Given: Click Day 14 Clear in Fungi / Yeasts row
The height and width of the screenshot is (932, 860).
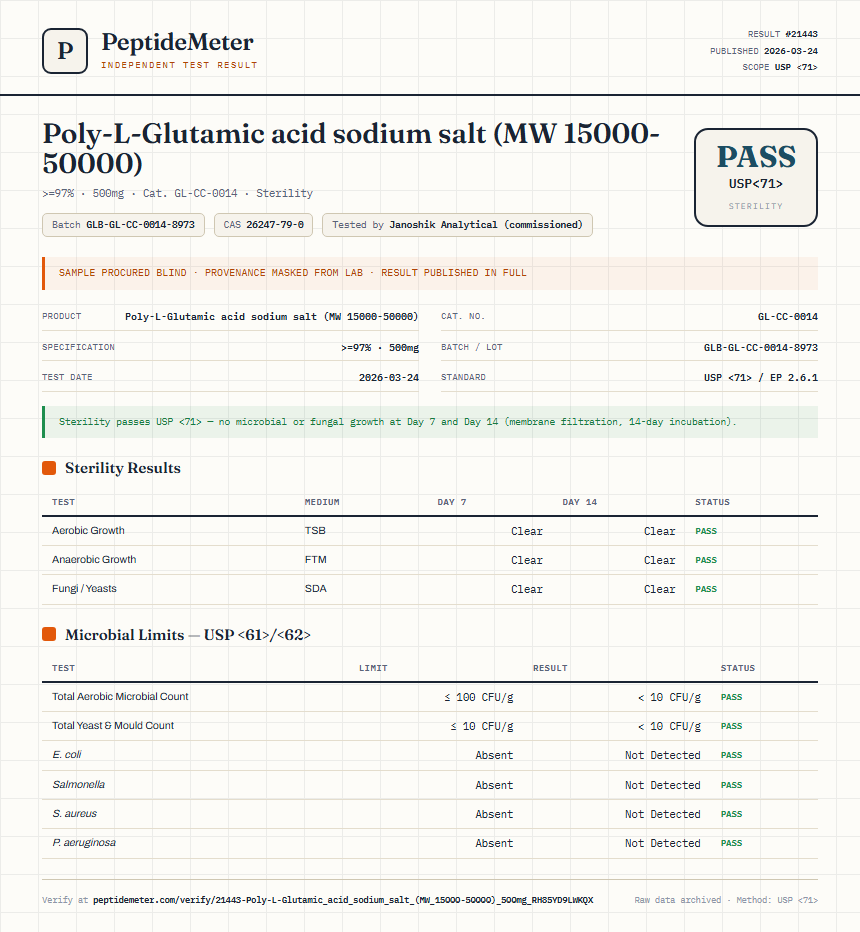Looking at the screenshot, I should 659,590.
